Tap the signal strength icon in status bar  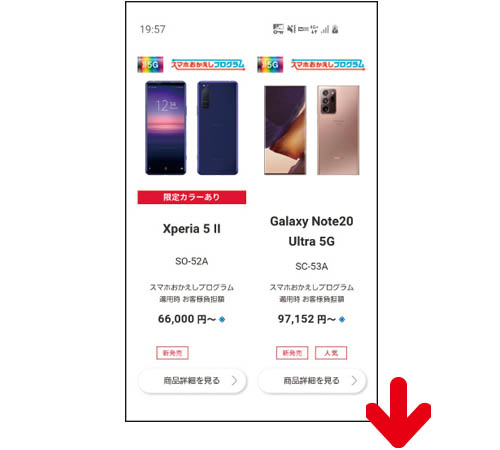click(325, 29)
